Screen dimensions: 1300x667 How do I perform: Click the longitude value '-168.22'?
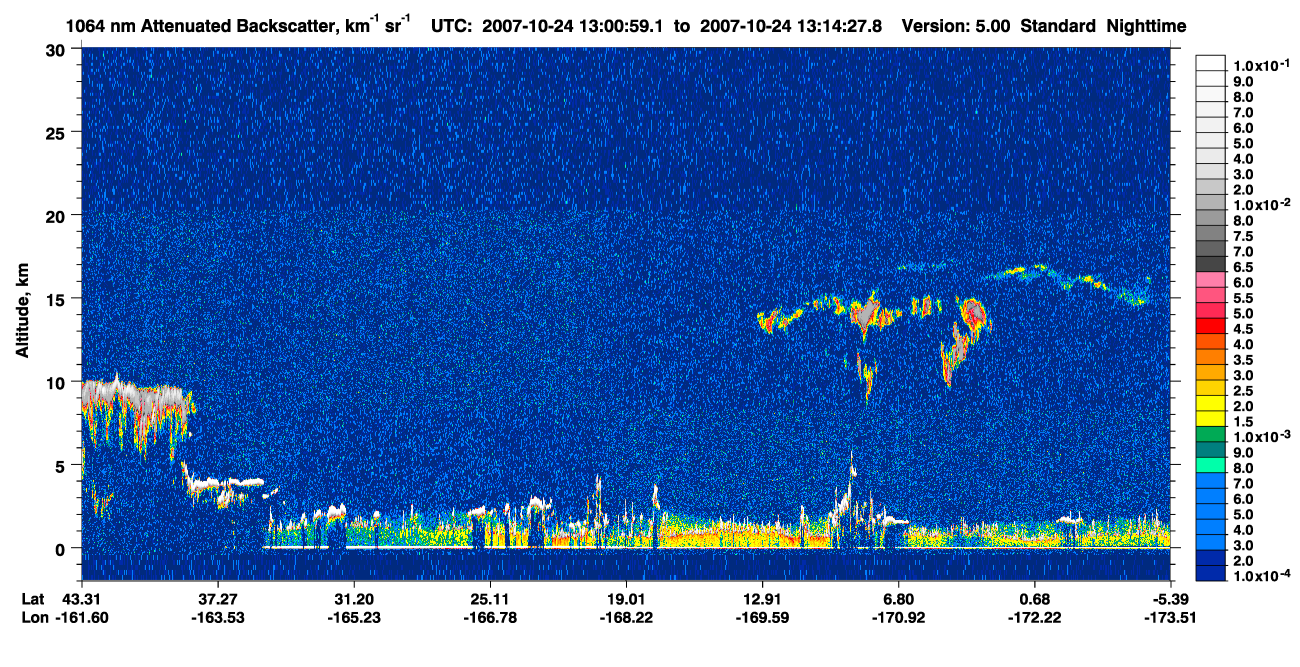pos(626,617)
